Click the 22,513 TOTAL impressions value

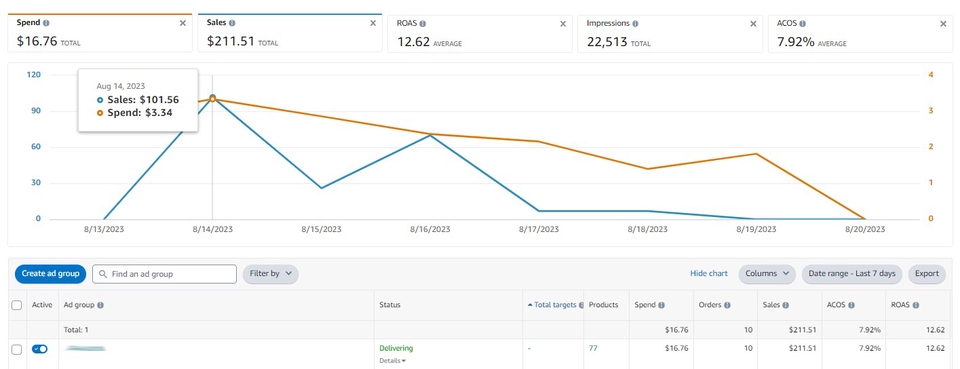click(618, 42)
